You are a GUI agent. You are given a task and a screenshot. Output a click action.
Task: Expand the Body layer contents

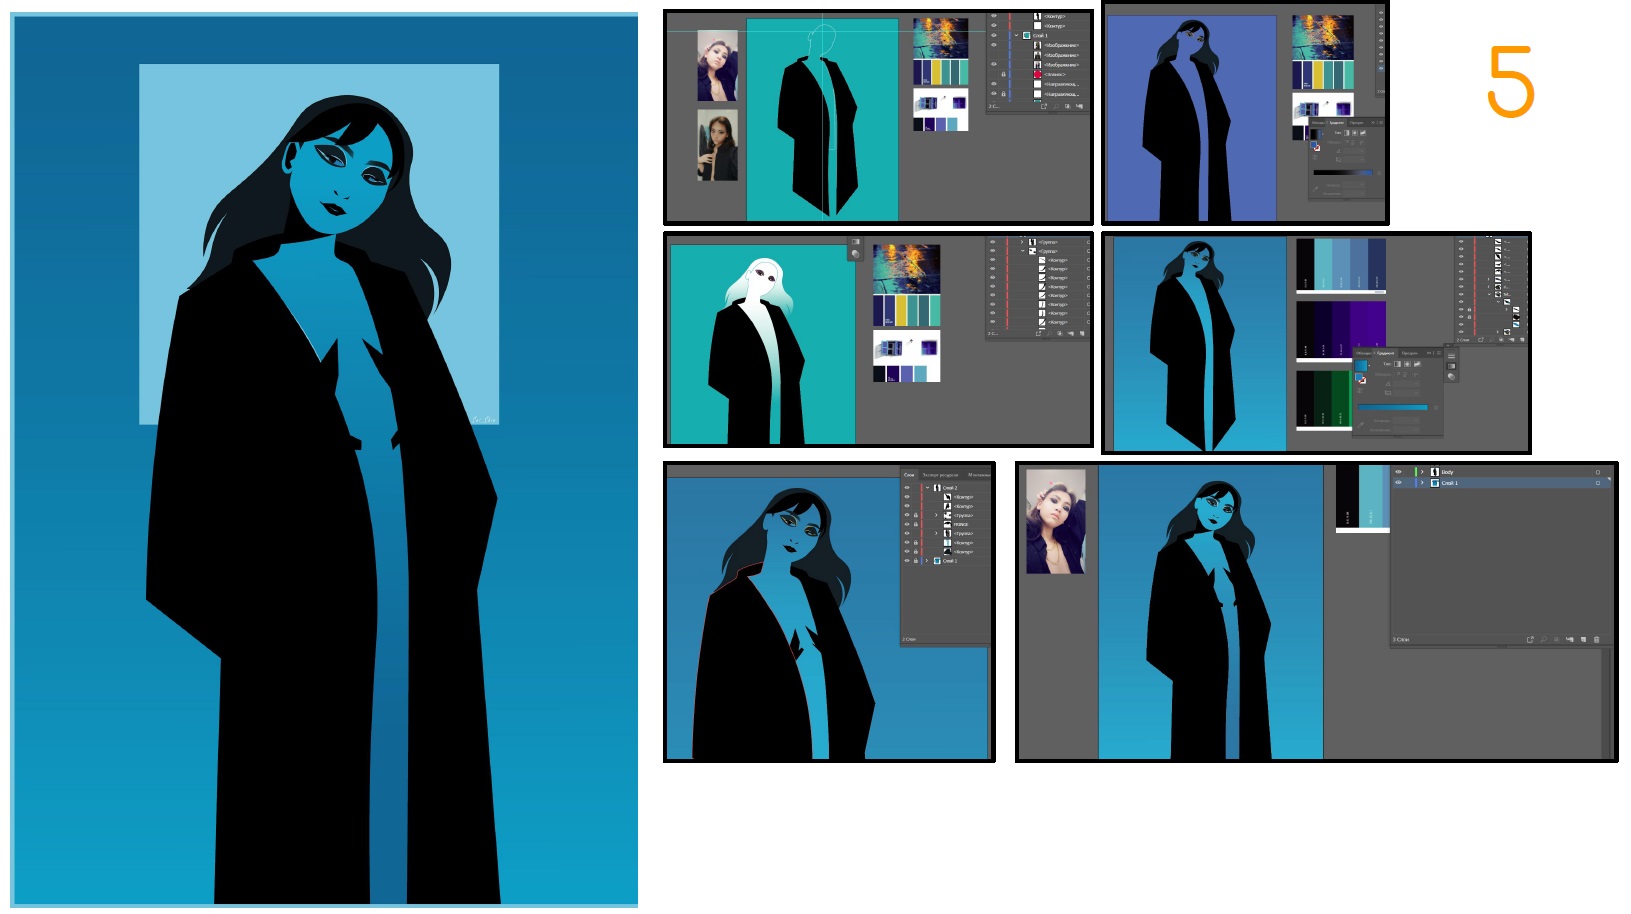(x=1422, y=472)
